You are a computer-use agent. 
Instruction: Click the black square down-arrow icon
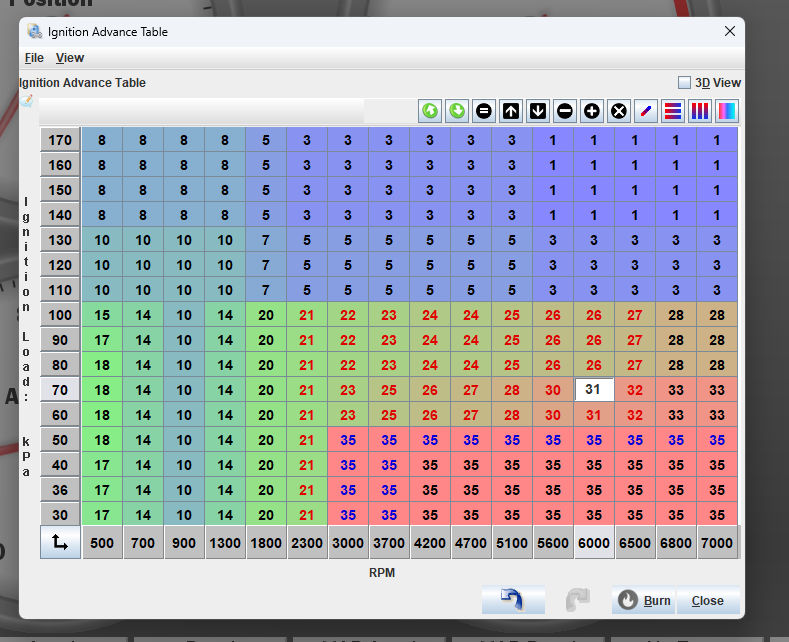[x=538, y=111]
